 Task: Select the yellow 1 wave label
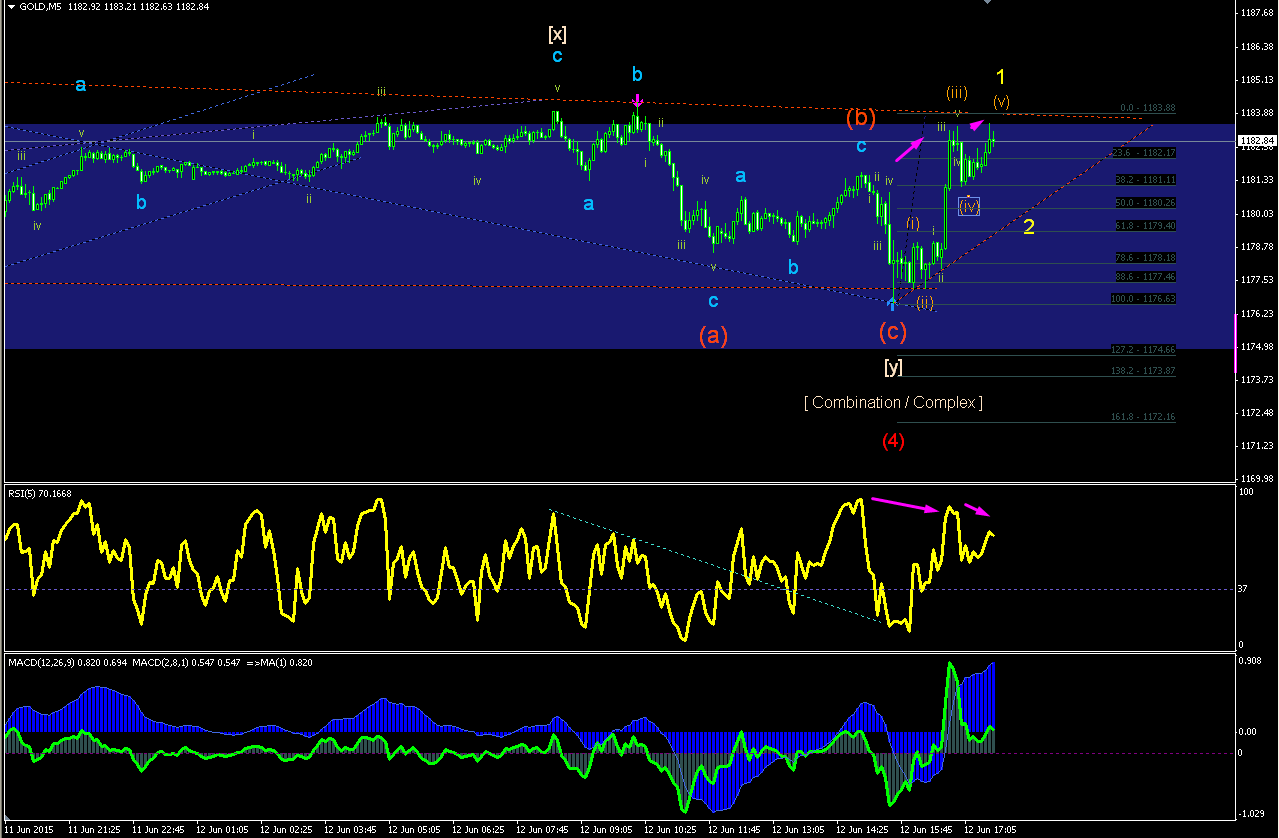(x=1001, y=76)
